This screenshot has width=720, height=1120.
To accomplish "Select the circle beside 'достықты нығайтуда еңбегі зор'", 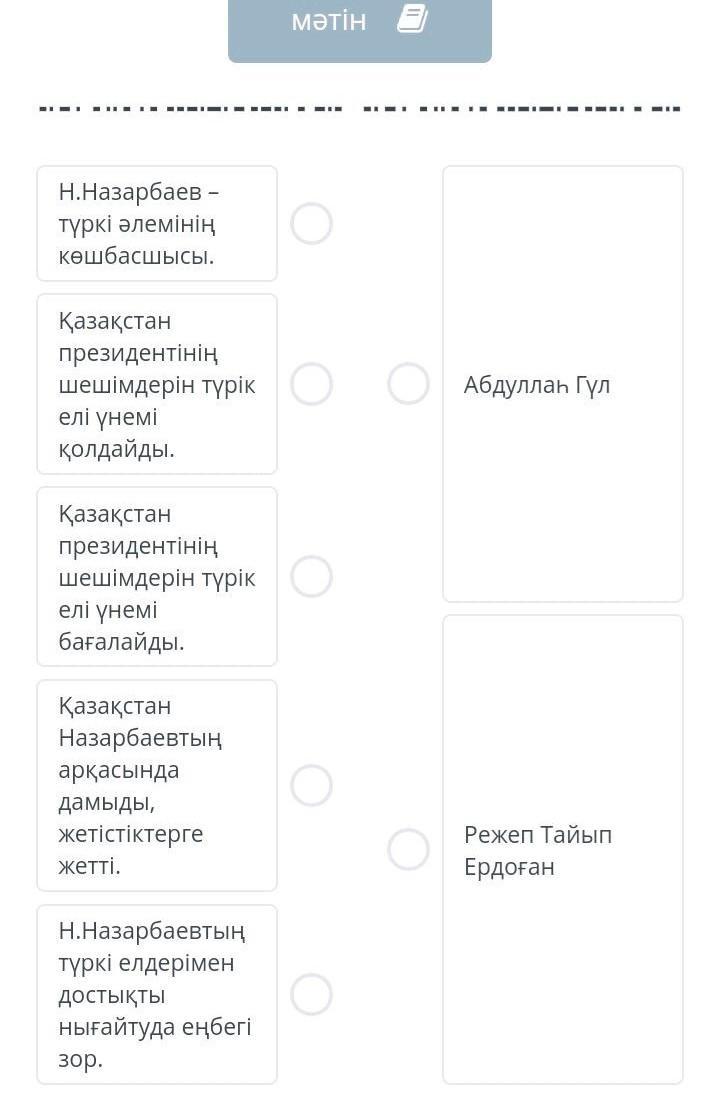I will click(x=311, y=995).
